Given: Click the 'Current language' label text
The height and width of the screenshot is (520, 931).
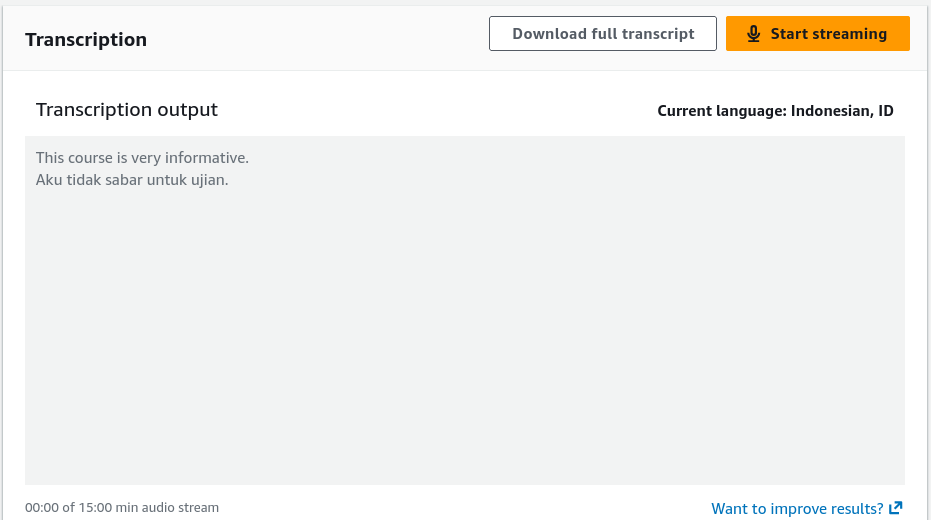Looking at the screenshot, I should tap(721, 111).
